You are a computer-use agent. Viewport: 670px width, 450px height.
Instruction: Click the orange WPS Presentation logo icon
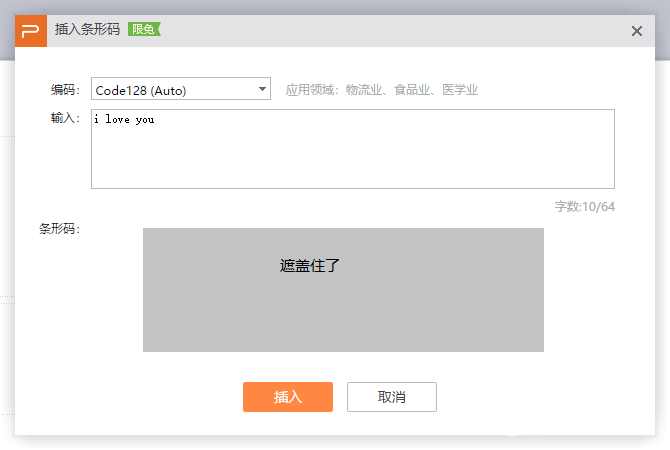pyautogui.click(x=30, y=31)
